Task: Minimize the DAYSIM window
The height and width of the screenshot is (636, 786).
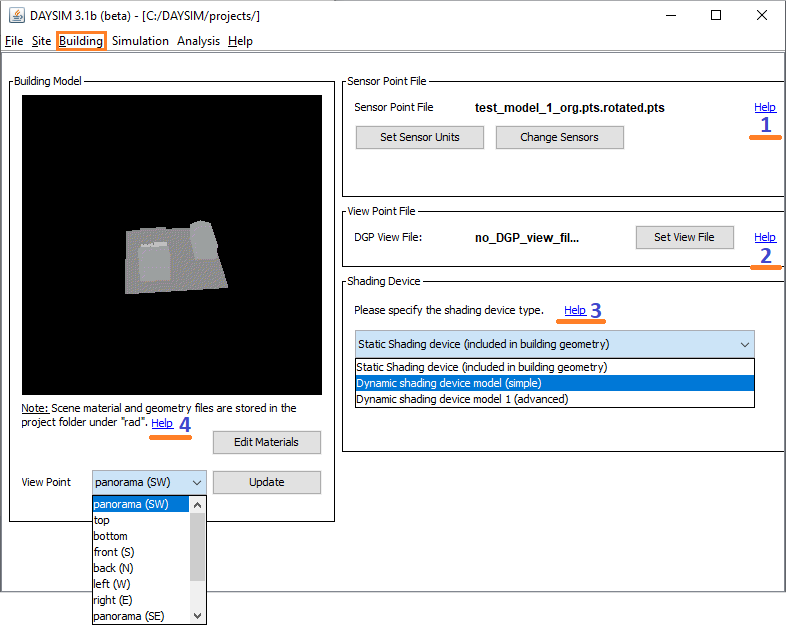Action: click(x=671, y=16)
